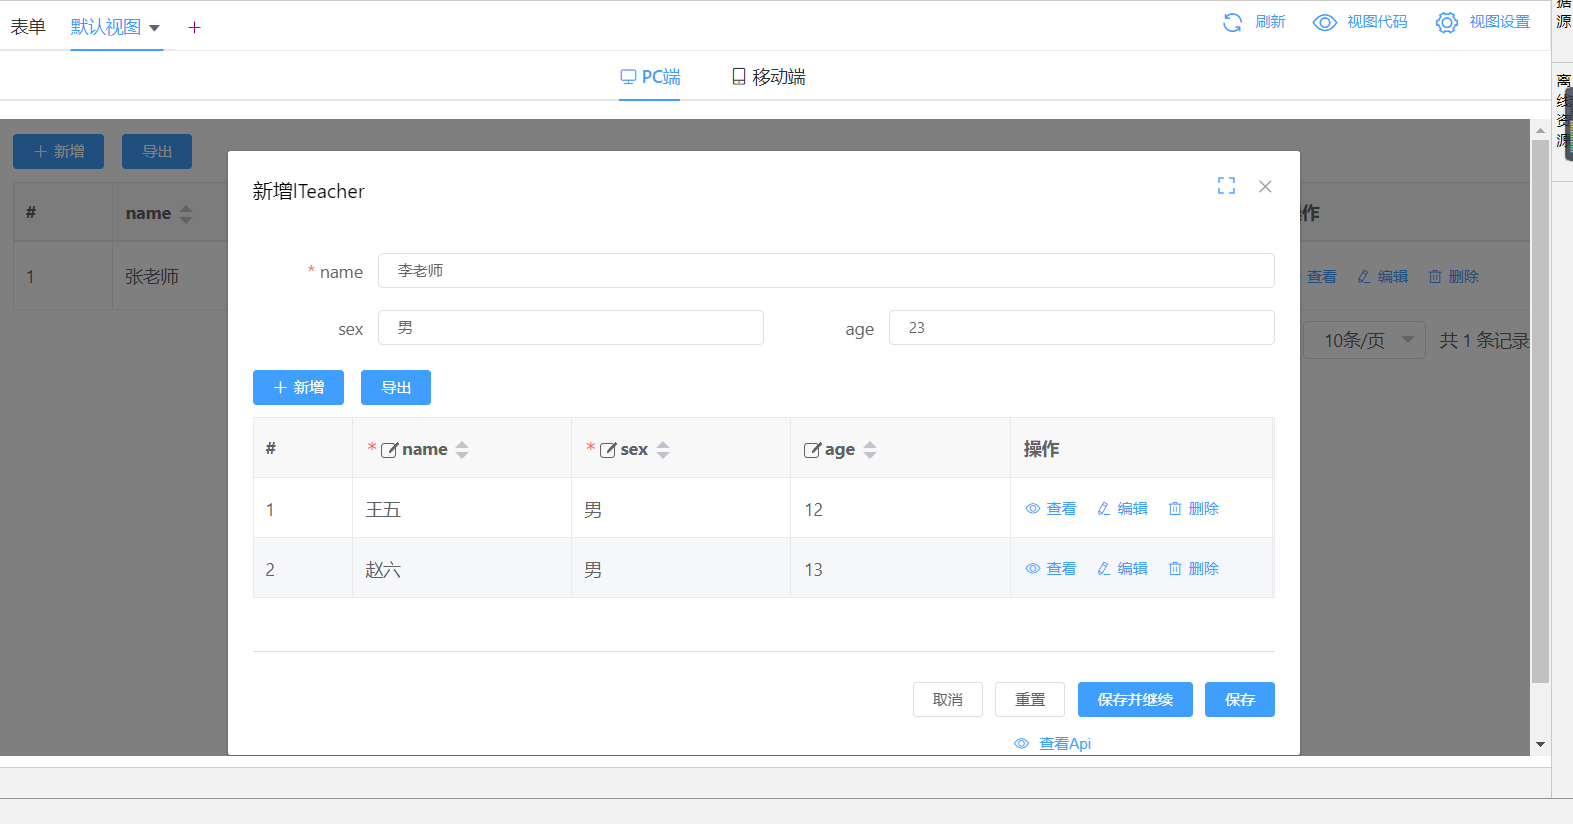Screen dimensions: 1573x824
Task: Select the PC端 tab
Action: pos(650,77)
